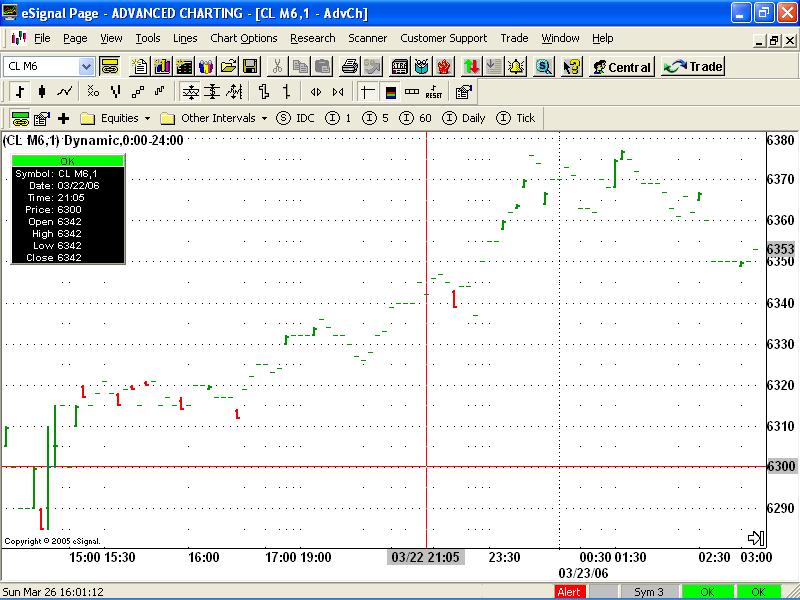800x600 pixels.
Task: Open the Chart Options menu
Action: click(x=243, y=38)
